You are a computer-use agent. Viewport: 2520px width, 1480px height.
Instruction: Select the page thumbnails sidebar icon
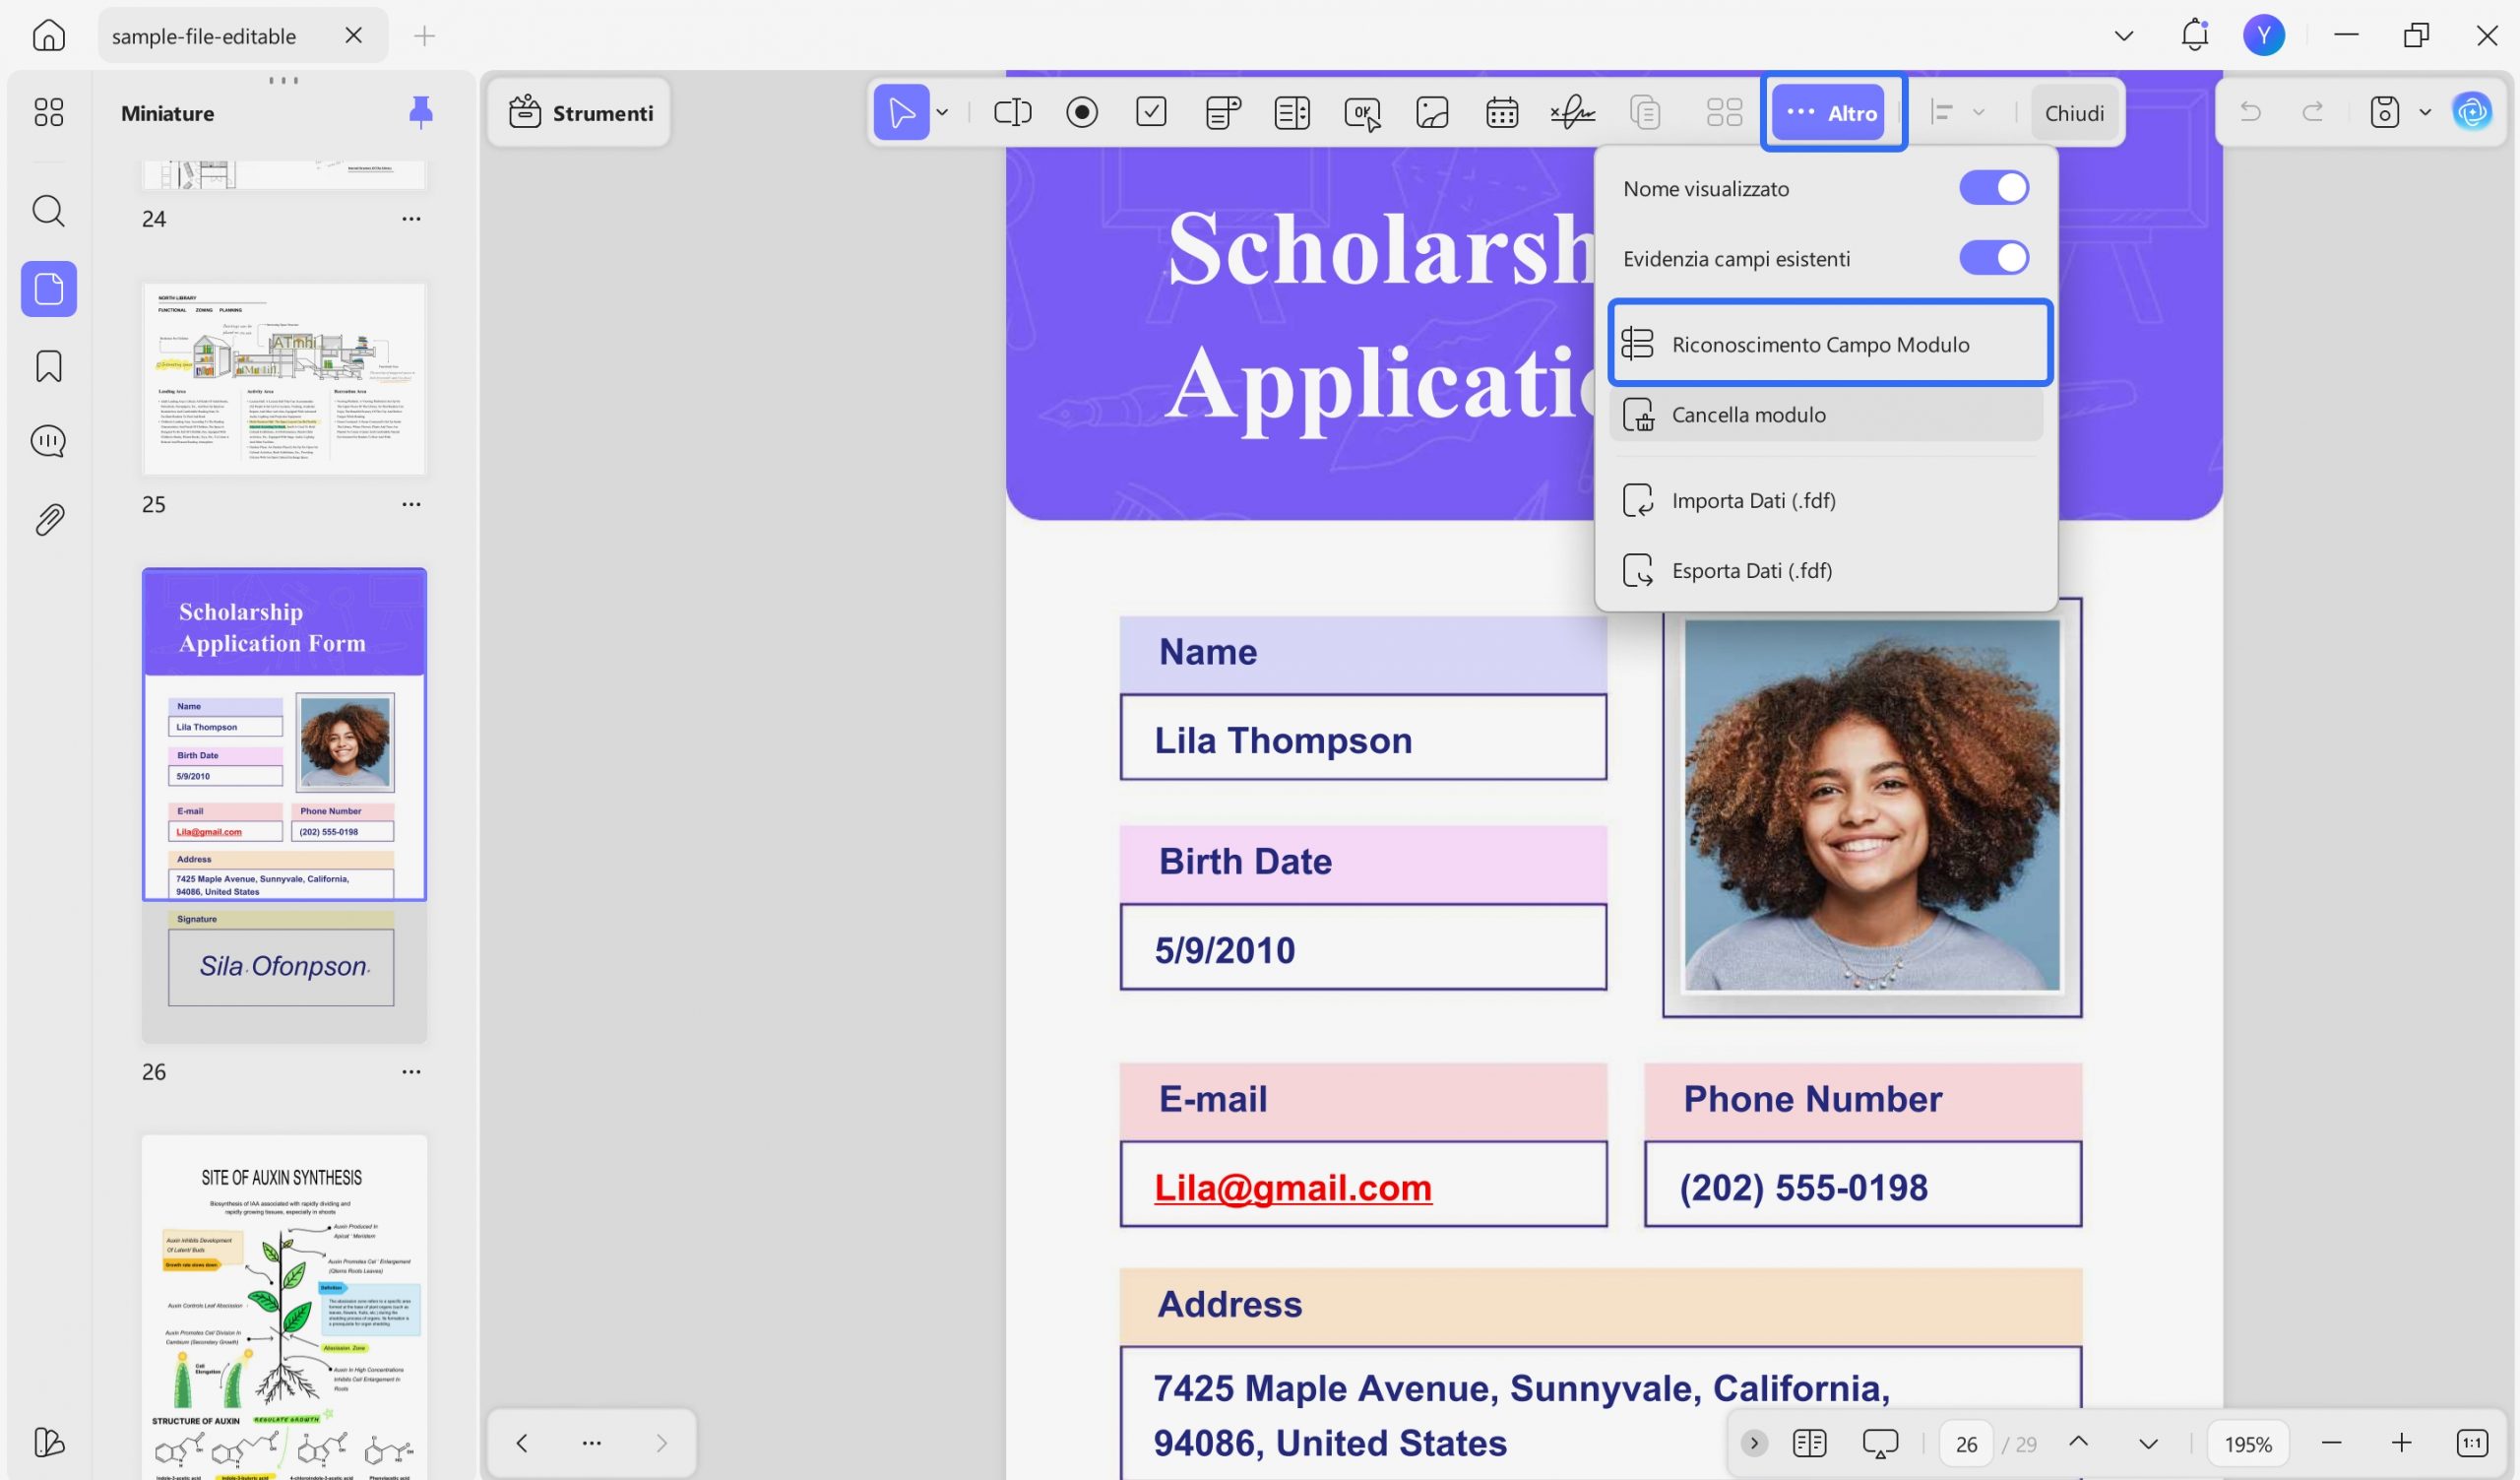point(48,289)
